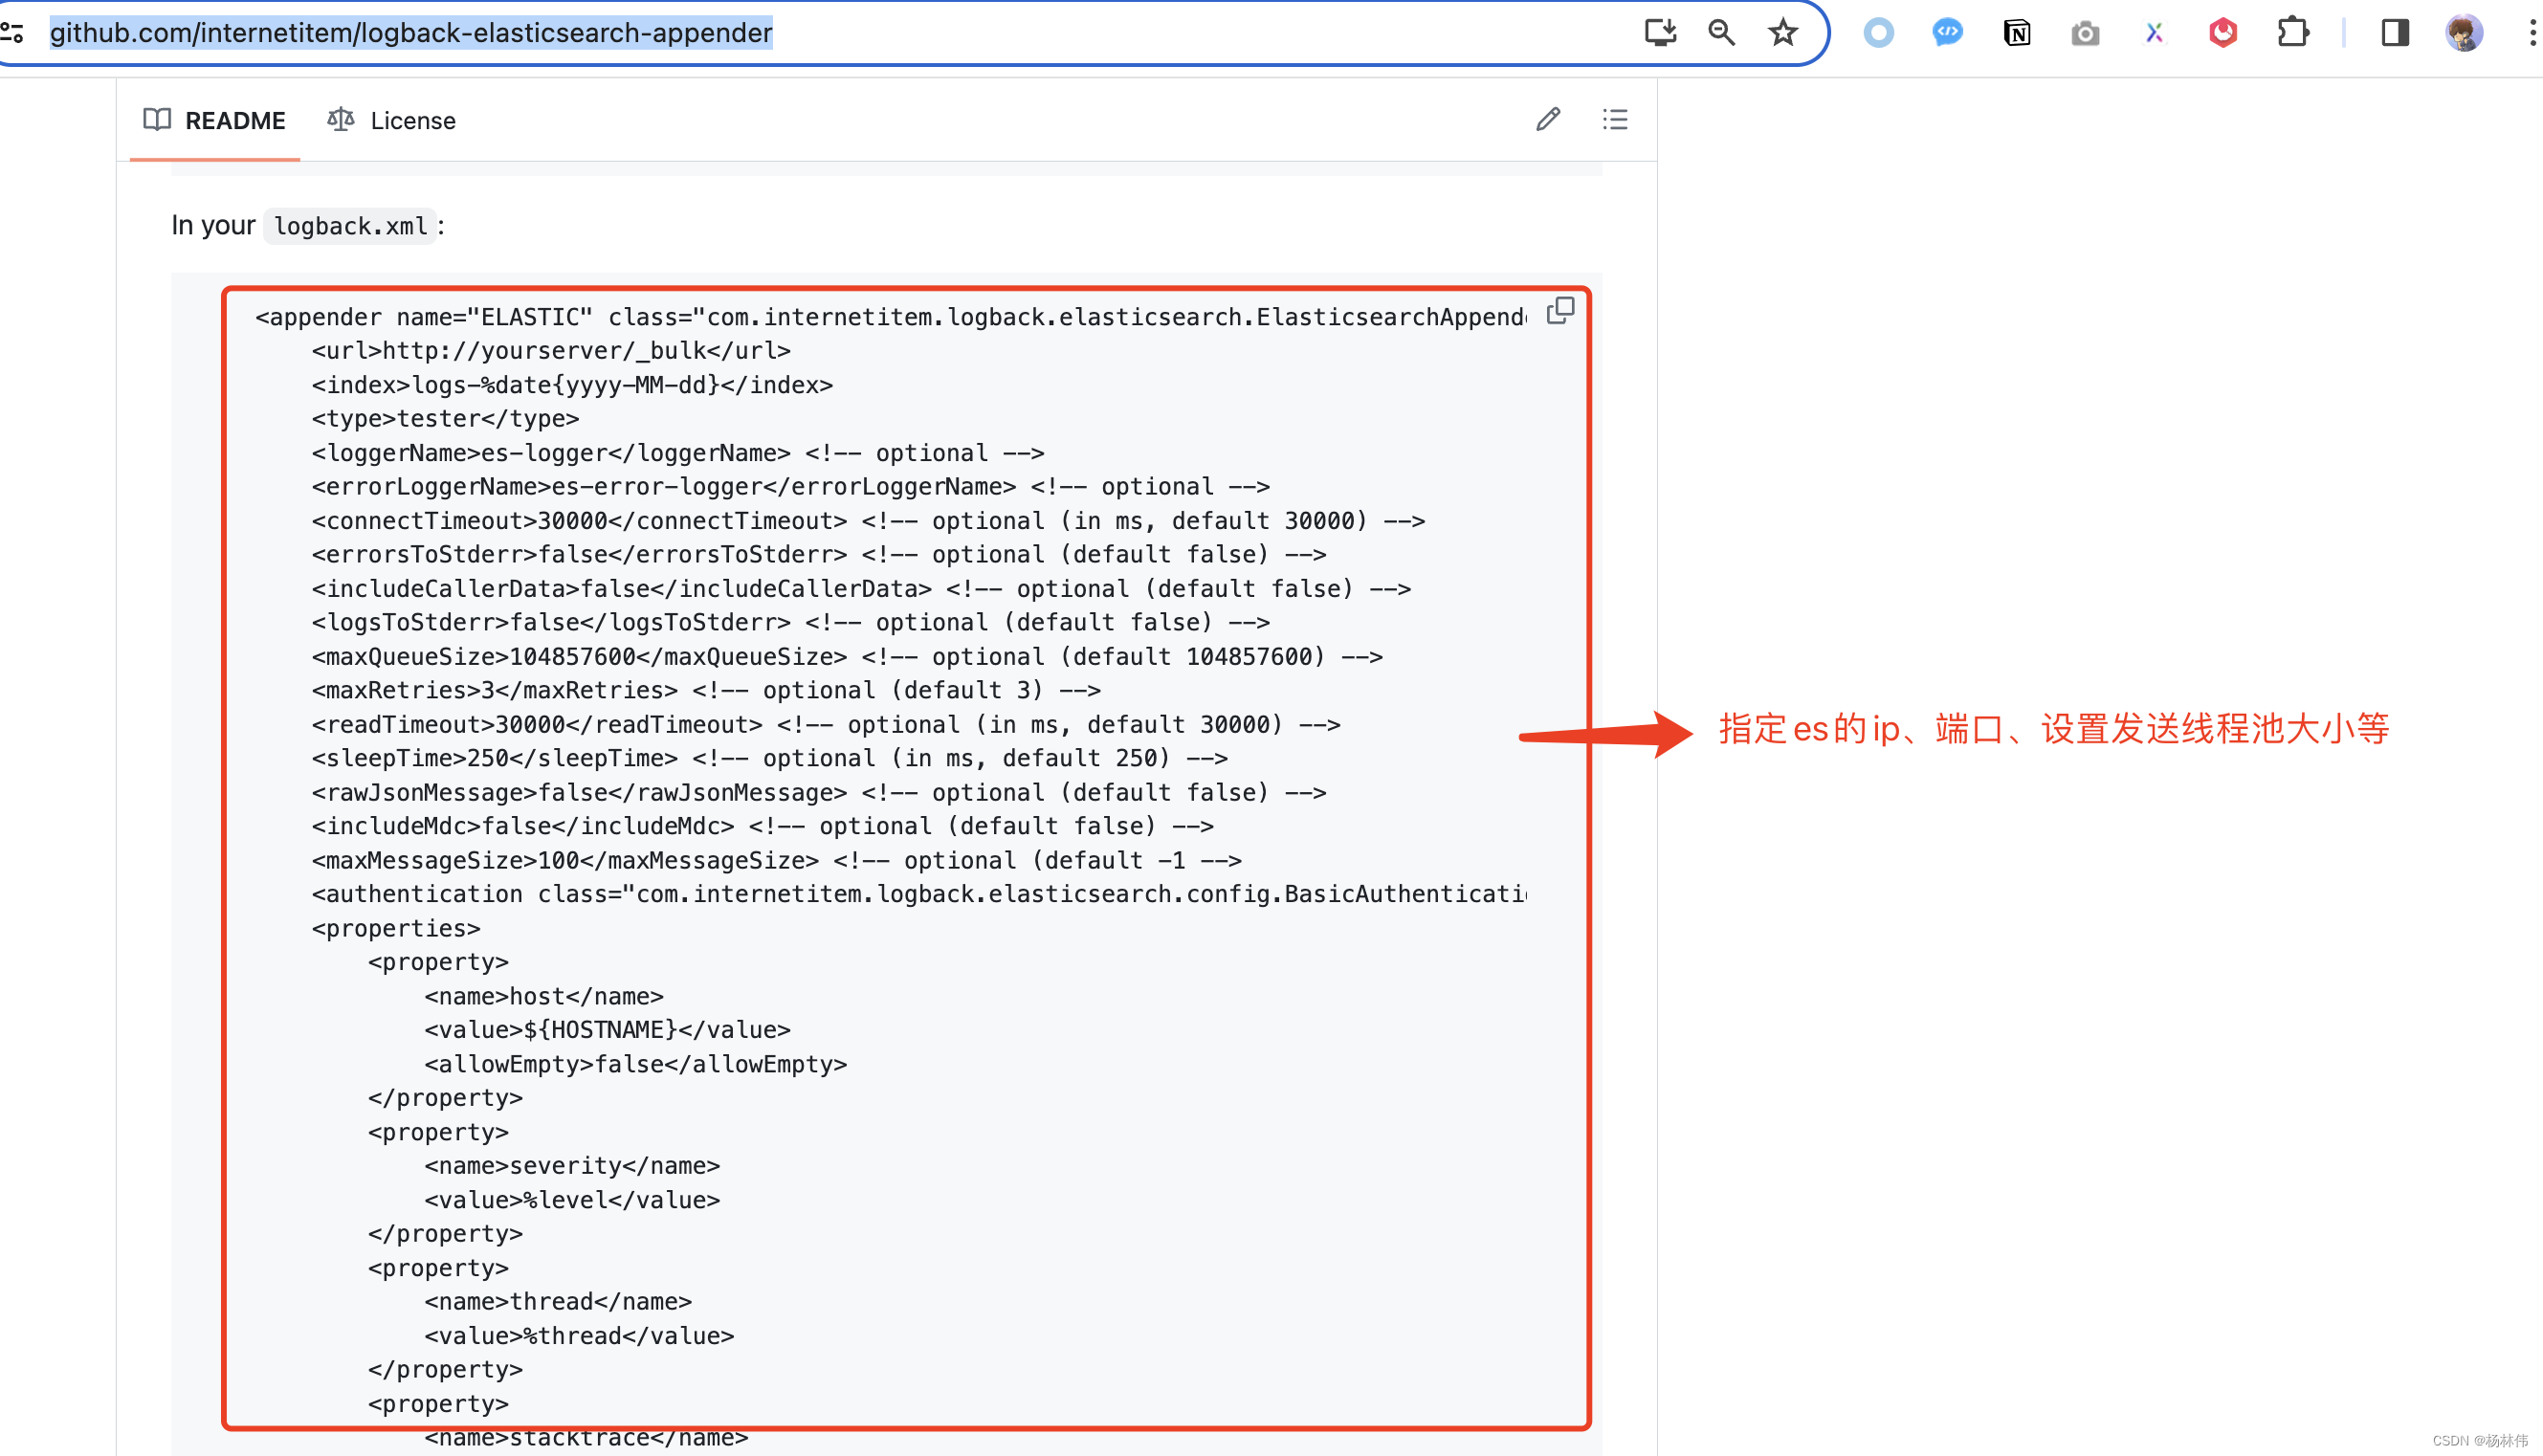
Task: Click the maxRetries 3 line
Action: pyautogui.click(x=706, y=691)
